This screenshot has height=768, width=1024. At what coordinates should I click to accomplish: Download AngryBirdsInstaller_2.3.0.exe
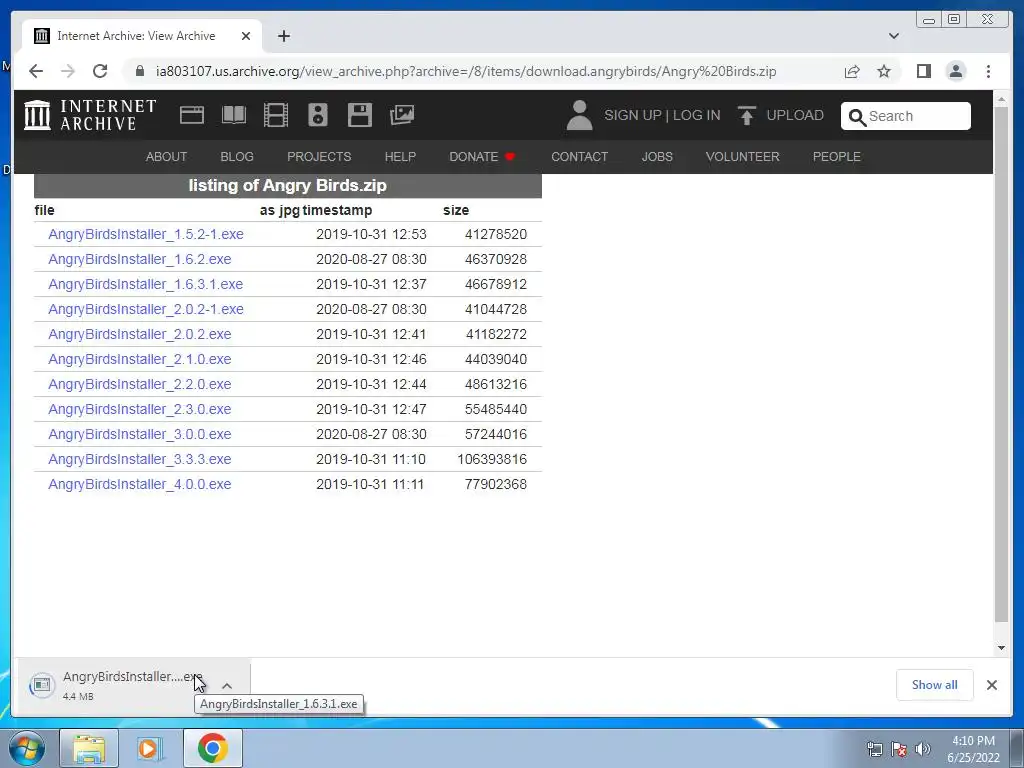(x=140, y=409)
